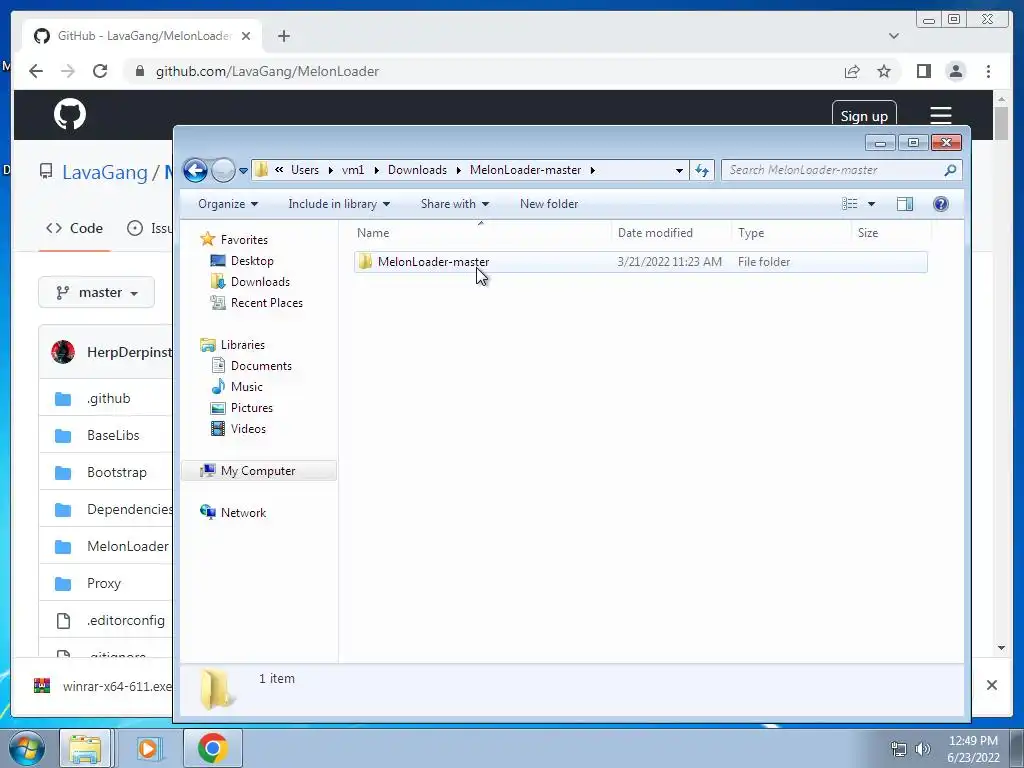
Task: Click the search magnifier icon in Explorer
Action: [x=950, y=170]
